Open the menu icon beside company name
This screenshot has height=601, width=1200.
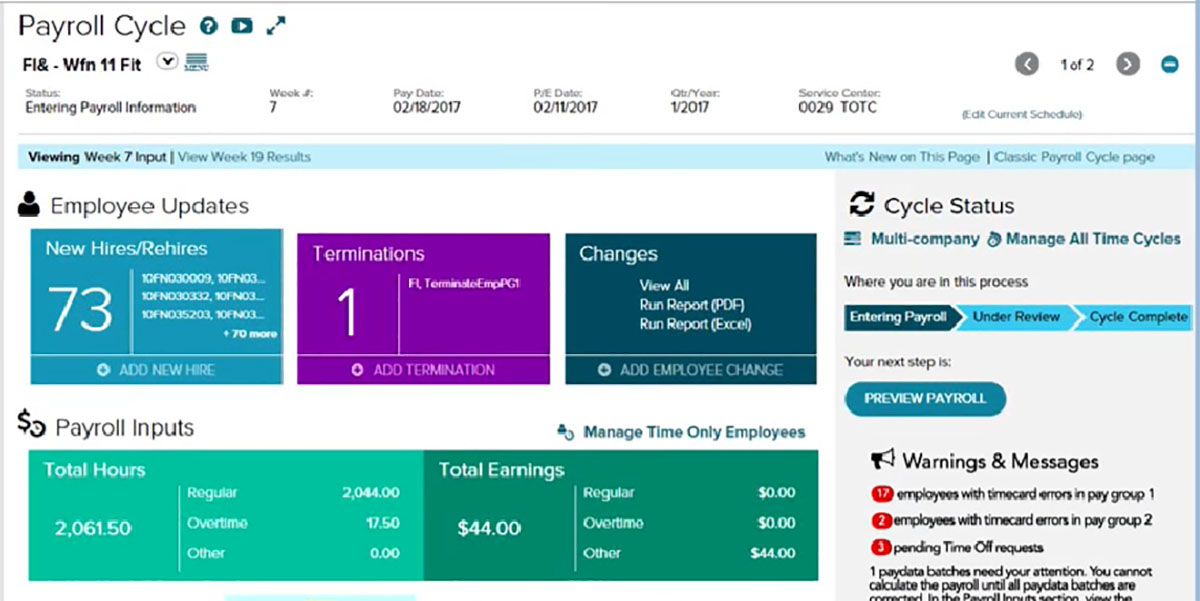click(x=197, y=62)
